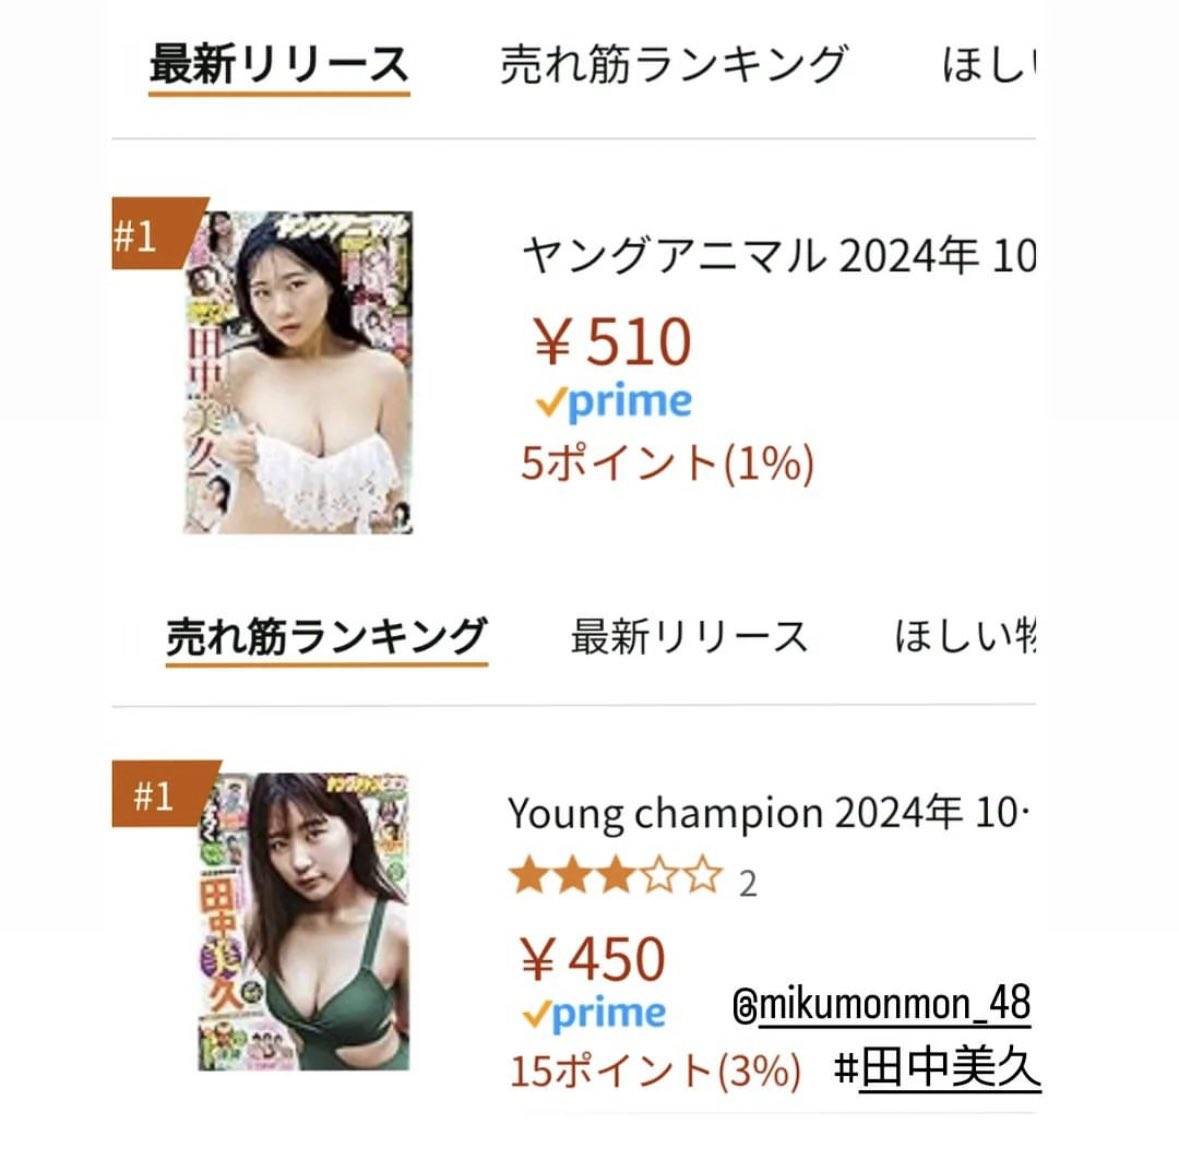Click the ¥450 price

click(x=593, y=959)
